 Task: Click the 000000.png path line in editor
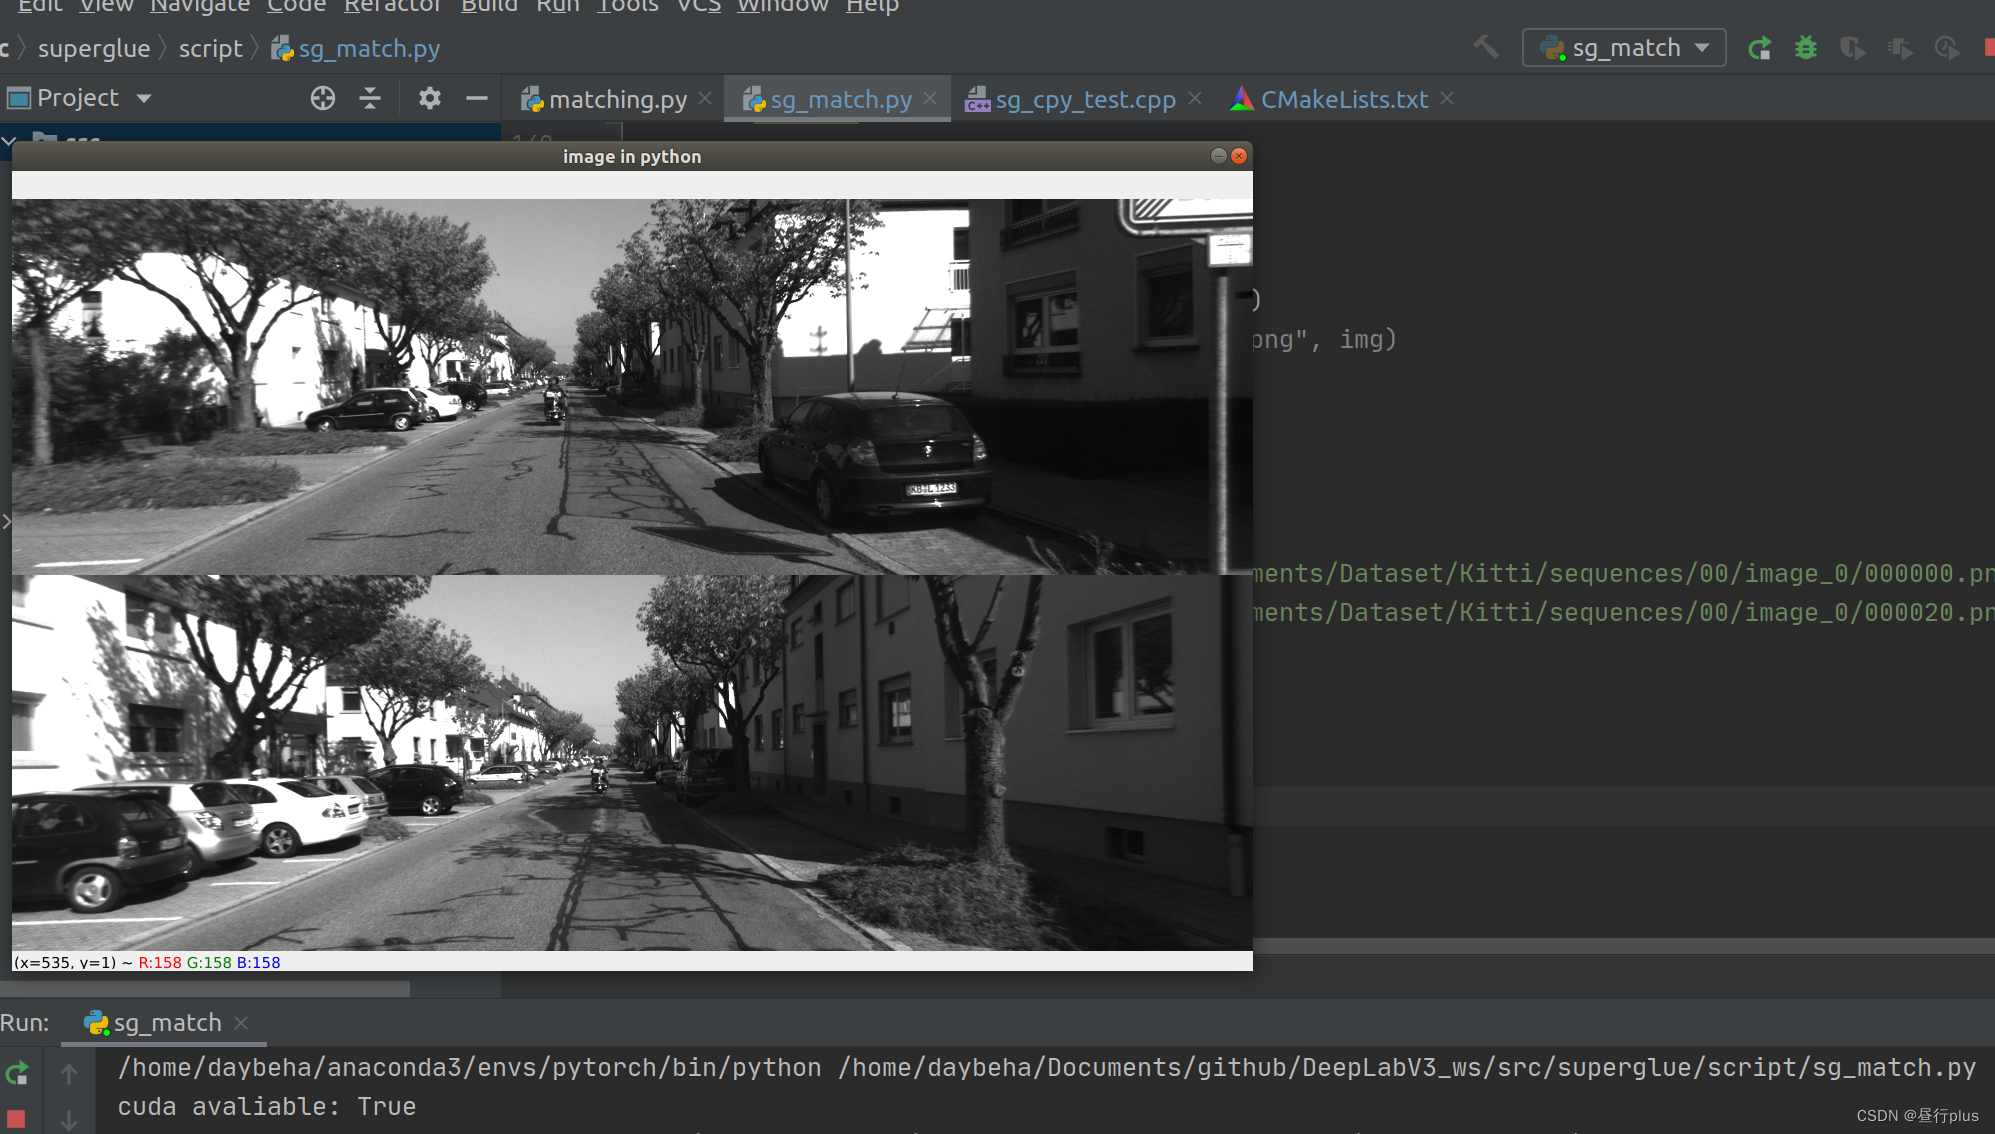point(1624,573)
